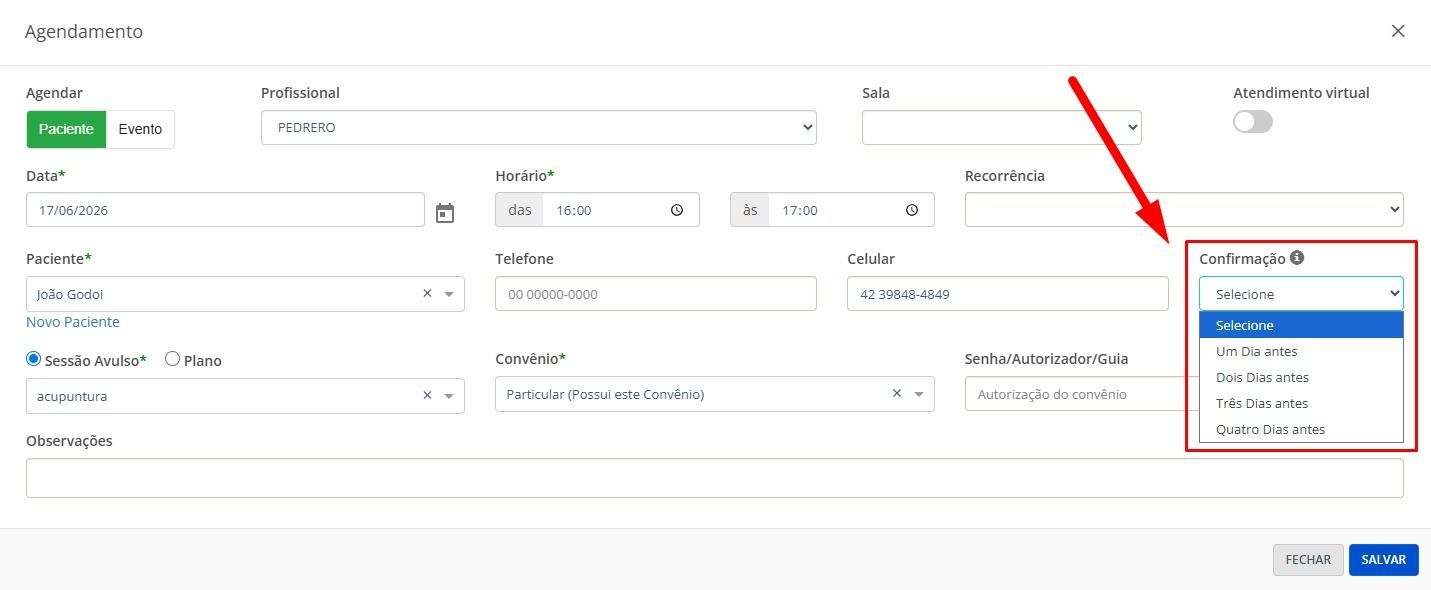Choose Evento scheduling mode
The image size is (1431, 590).
140,129
